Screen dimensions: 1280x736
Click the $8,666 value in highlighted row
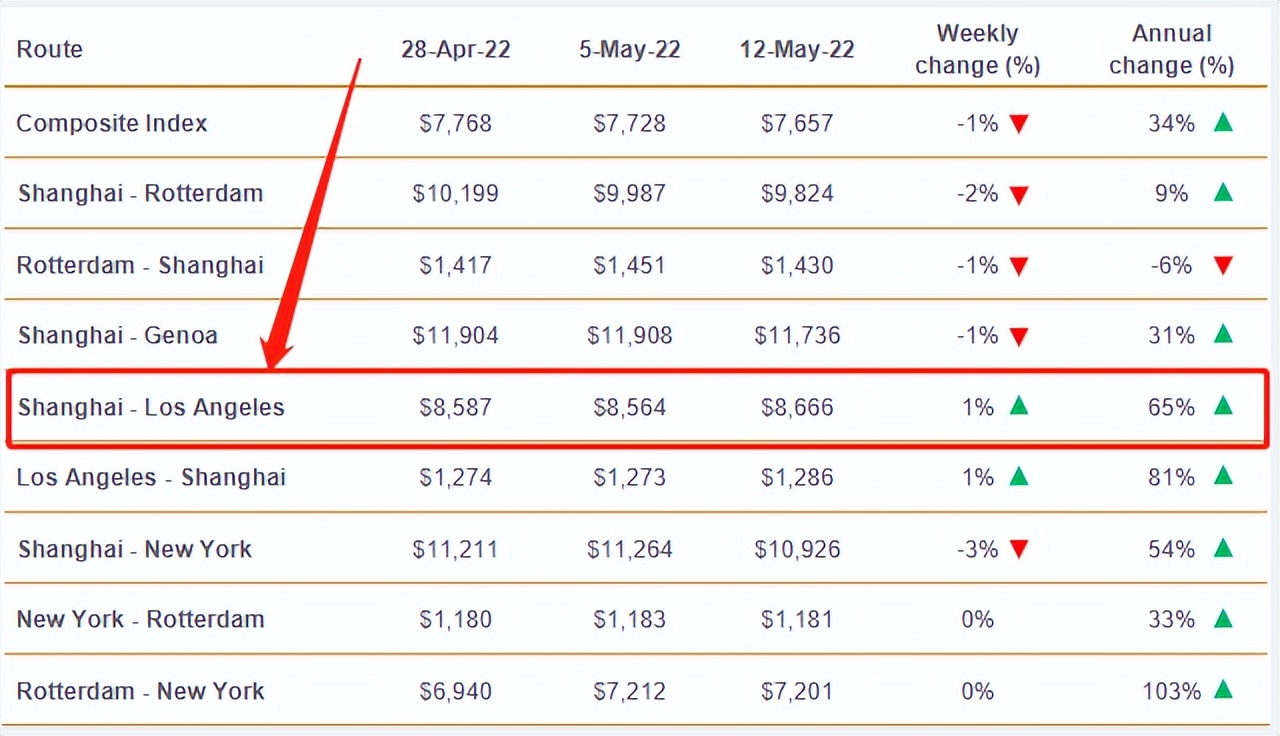797,407
